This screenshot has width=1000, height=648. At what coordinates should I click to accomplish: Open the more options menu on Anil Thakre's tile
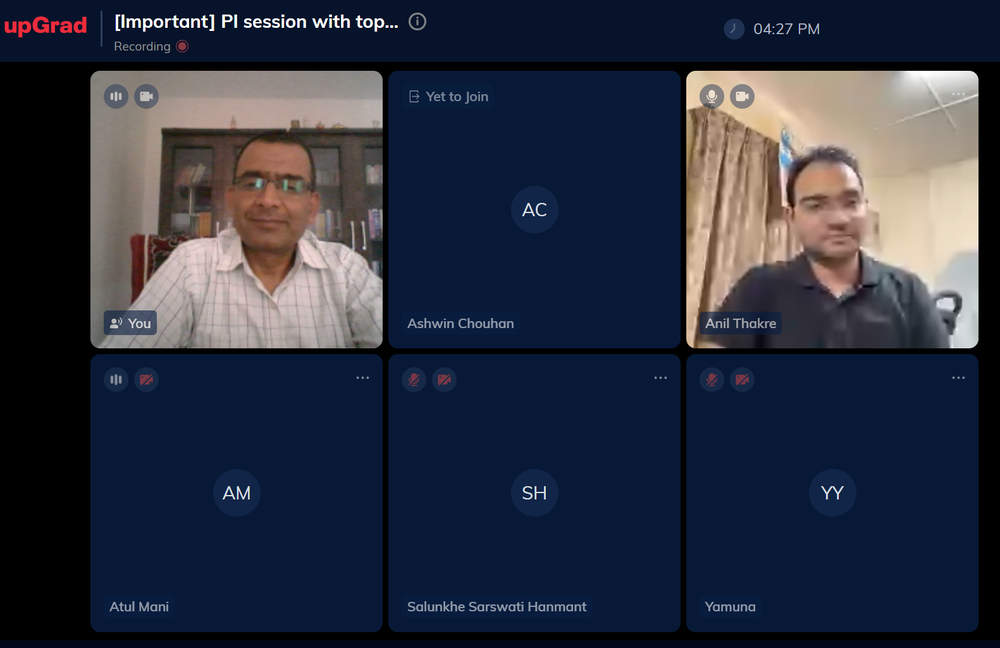[959, 94]
